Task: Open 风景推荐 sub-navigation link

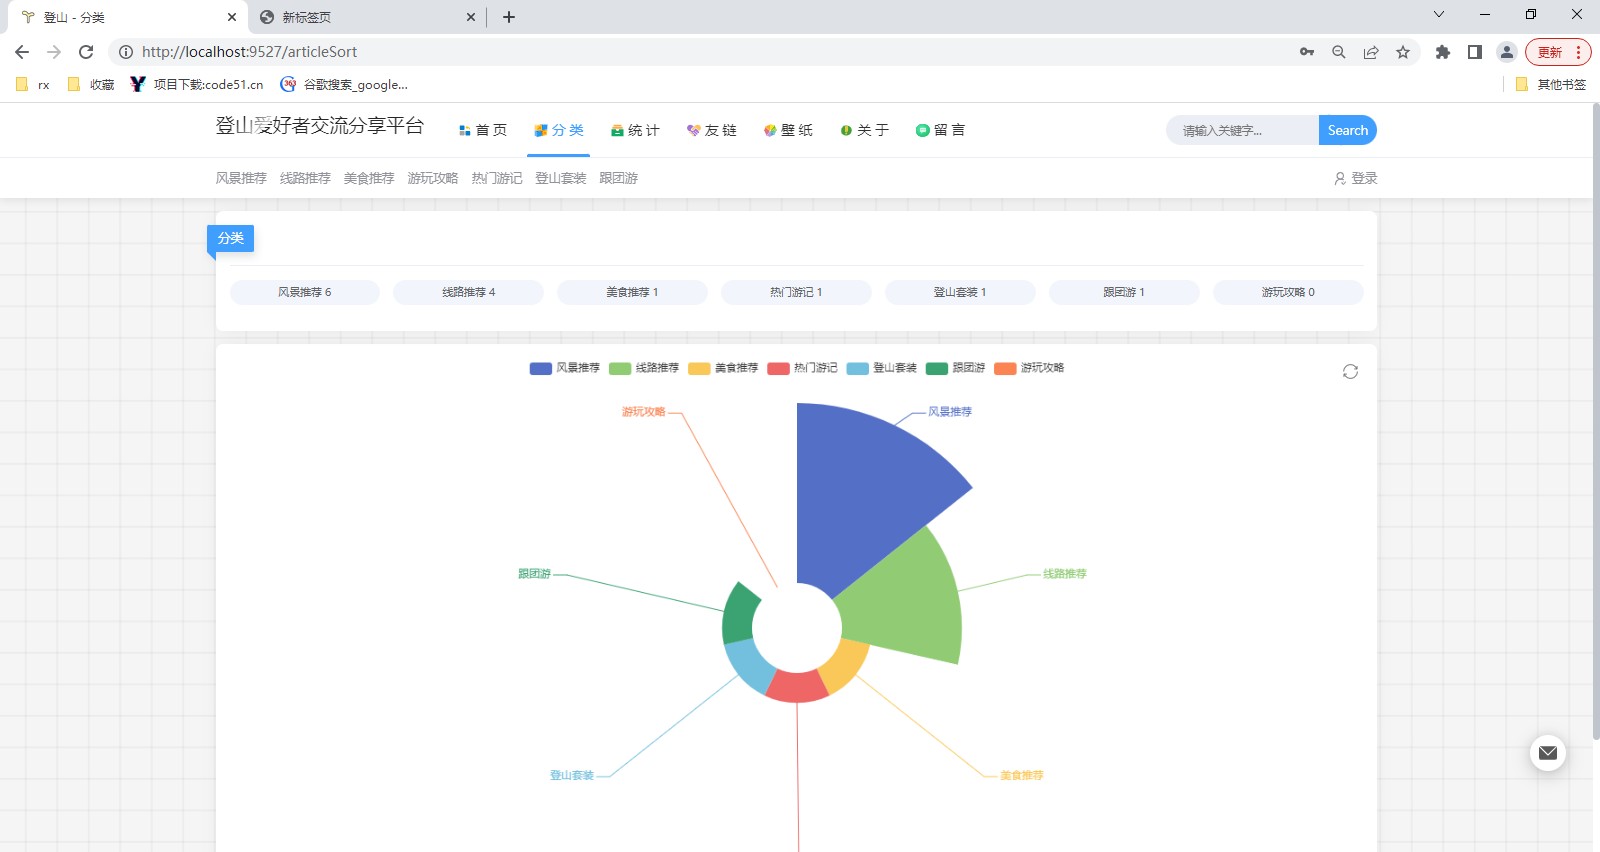Action: tap(241, 178)
